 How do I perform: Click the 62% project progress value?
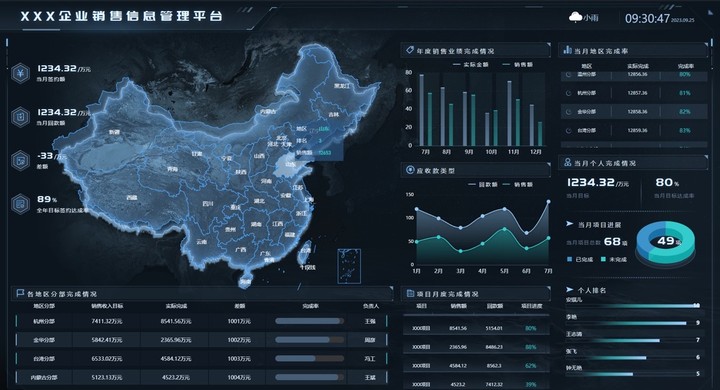[x=531, y=366]
